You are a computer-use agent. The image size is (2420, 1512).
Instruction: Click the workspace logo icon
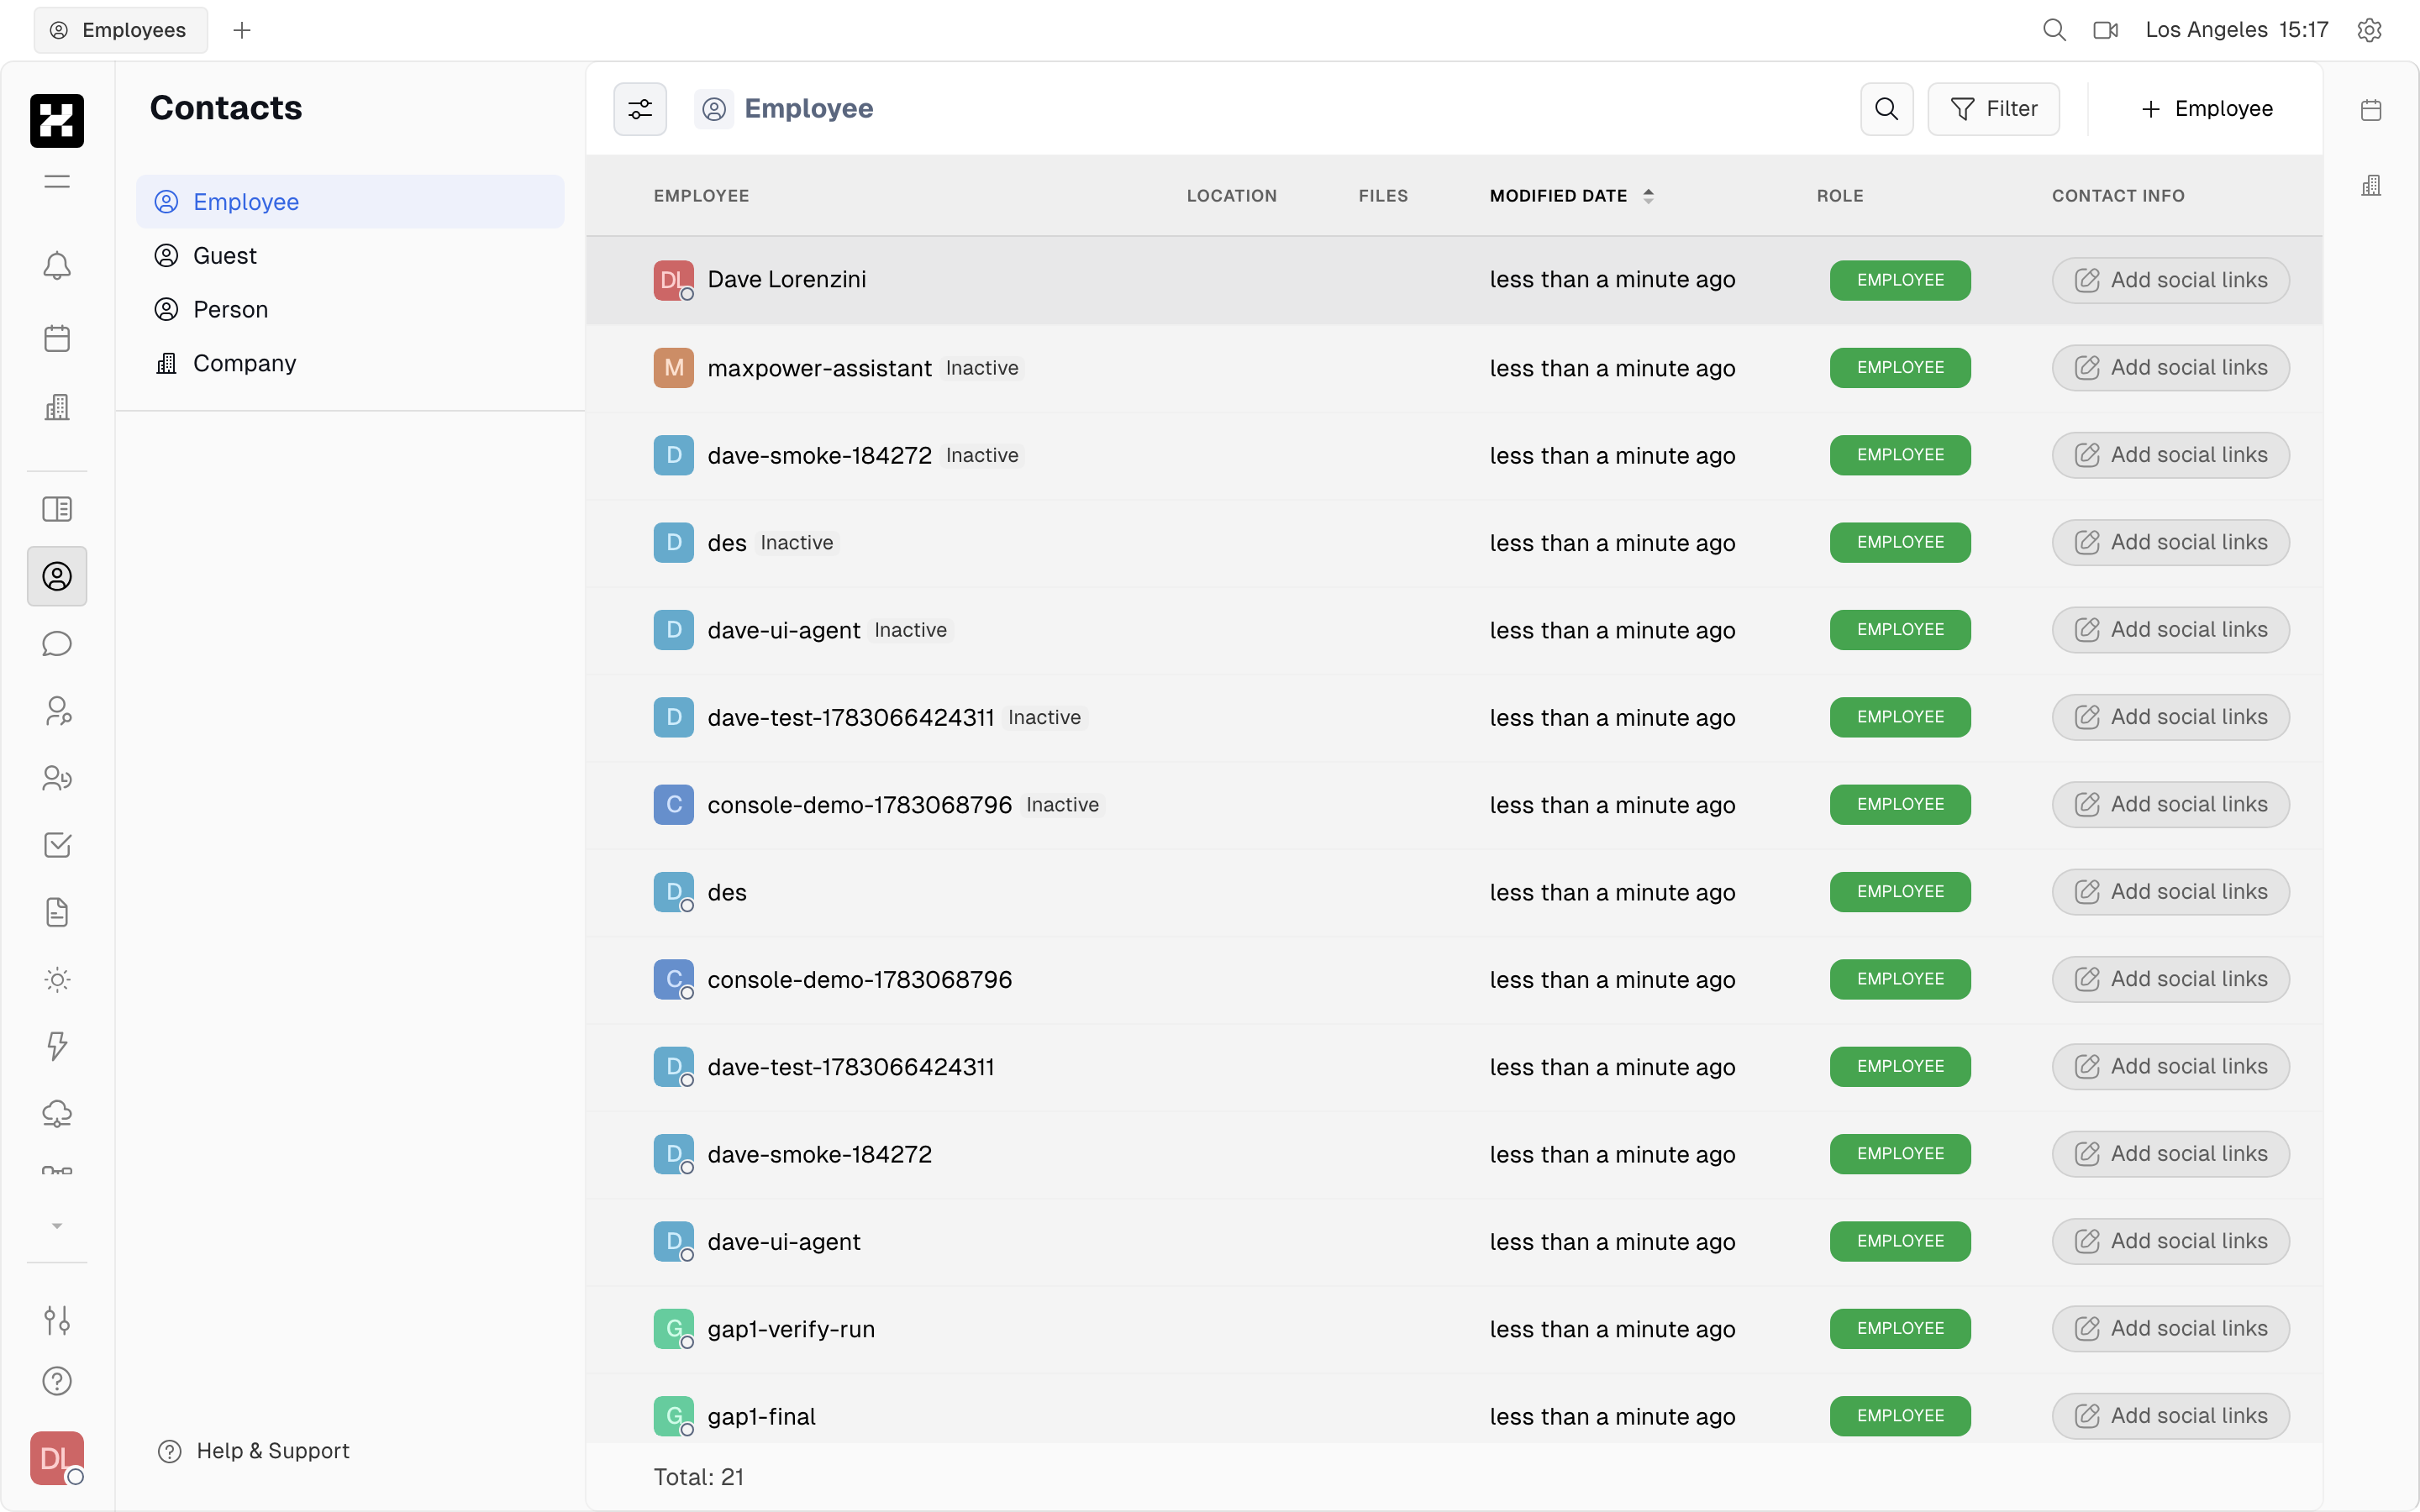[57, 121]
